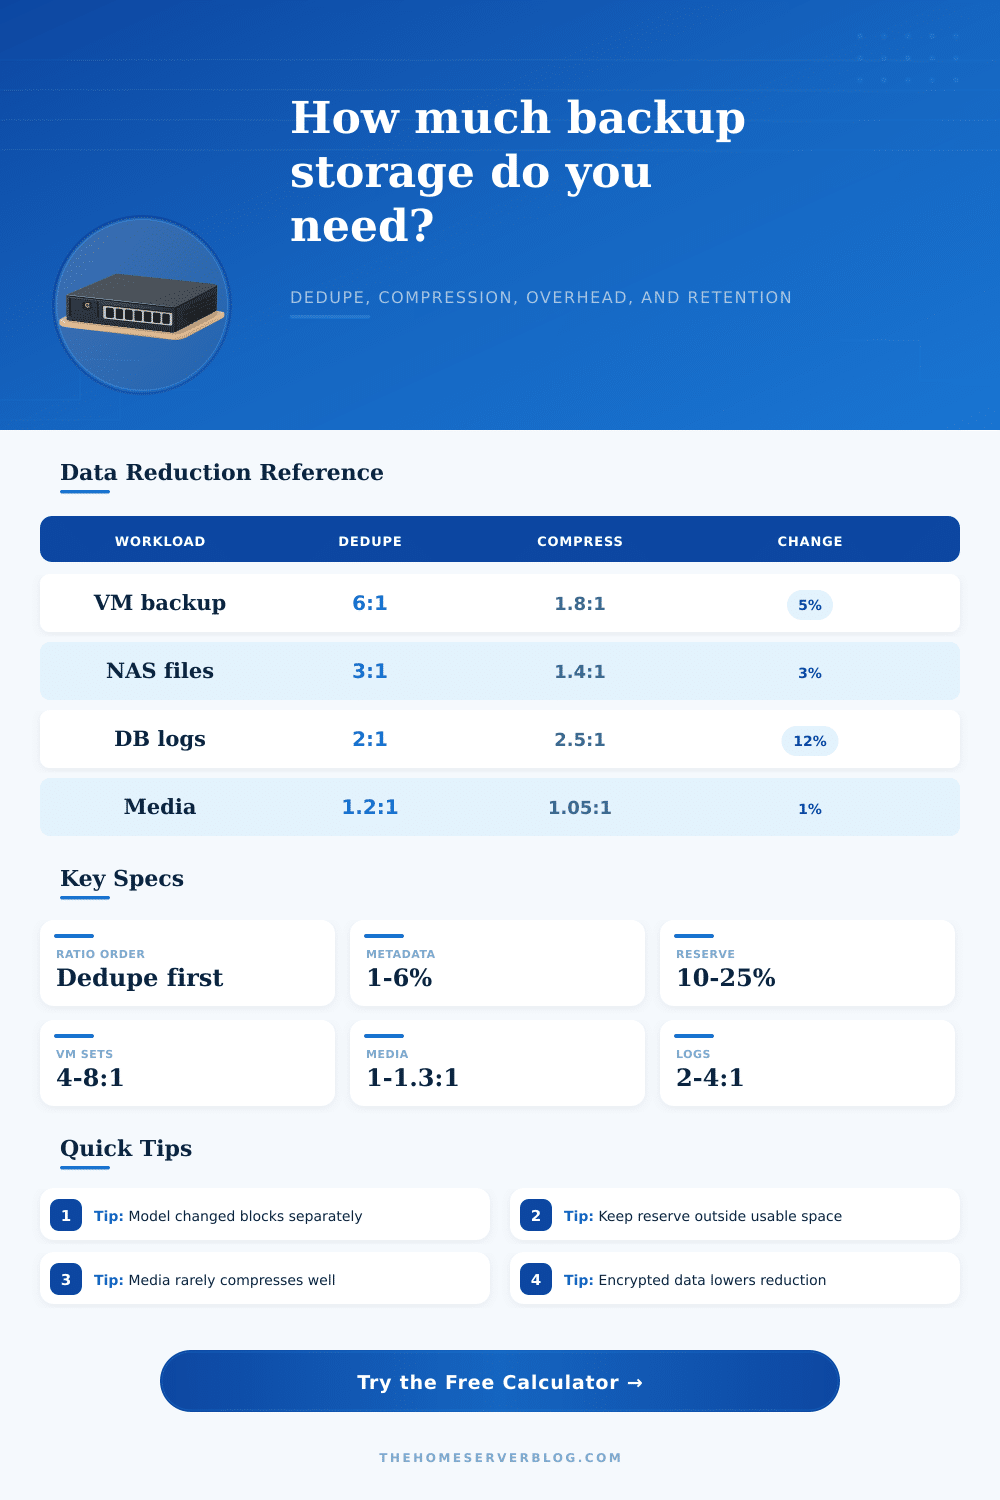Click the Media 1-1.3:1 value
The image size is (1000, 1500).
pos(412,1077)
